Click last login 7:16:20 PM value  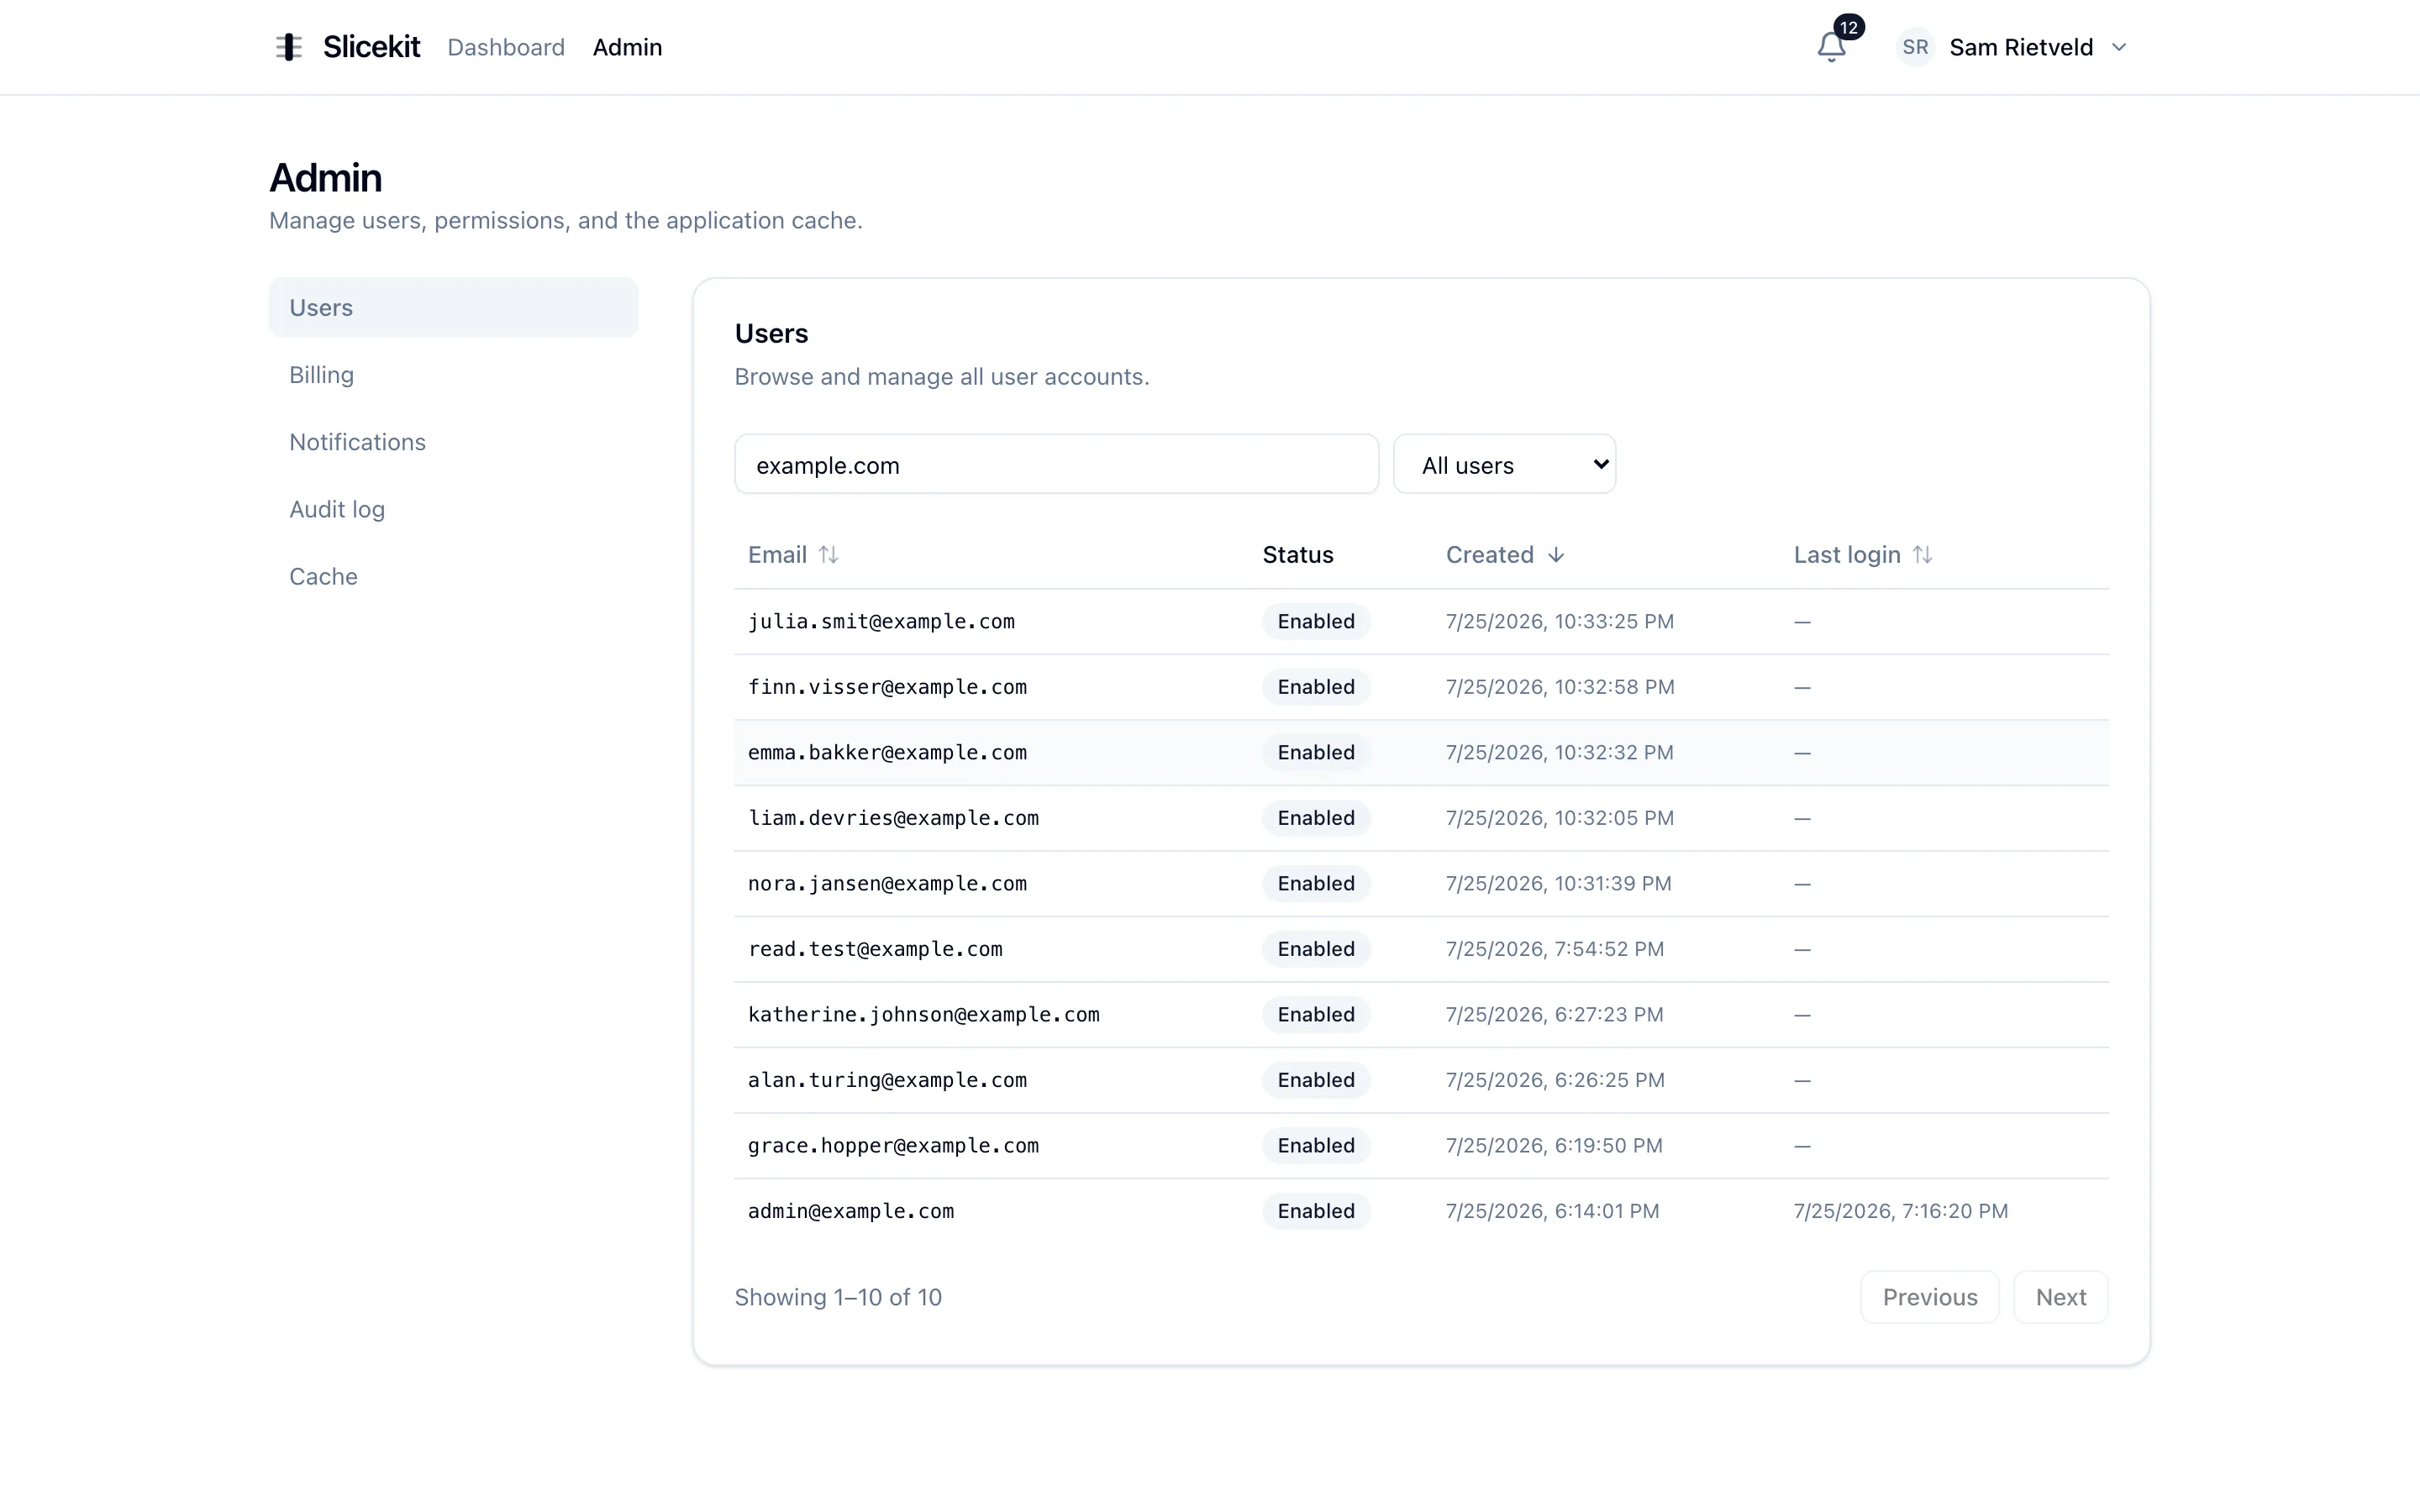pyautogui.click(x=1900, y=1211)
